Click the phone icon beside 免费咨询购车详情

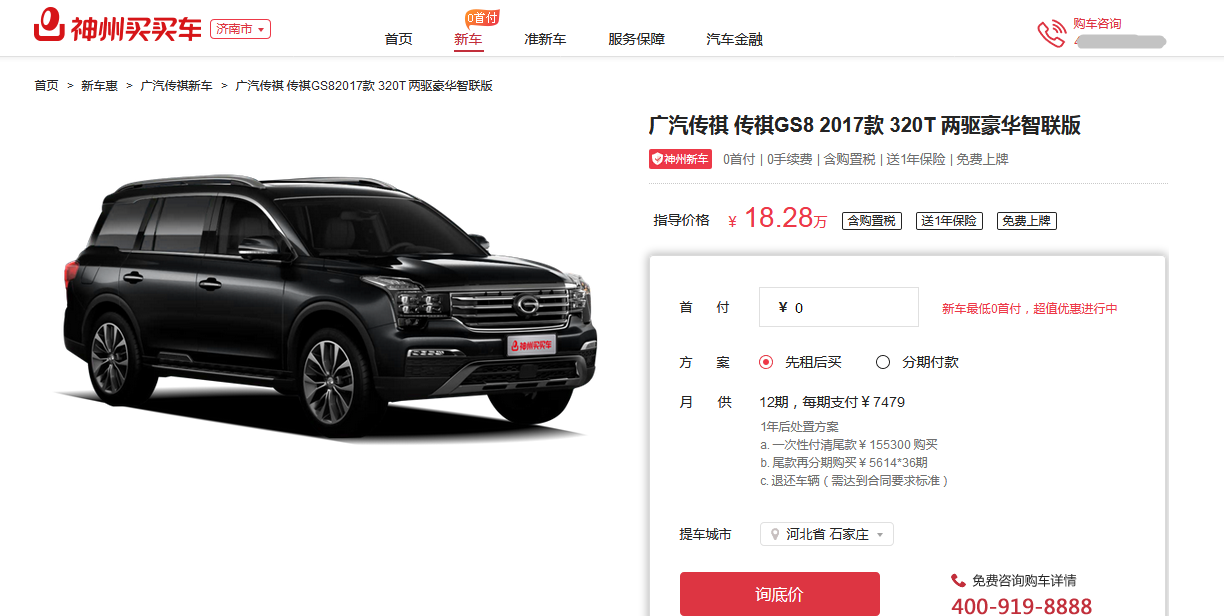point(958,580)
